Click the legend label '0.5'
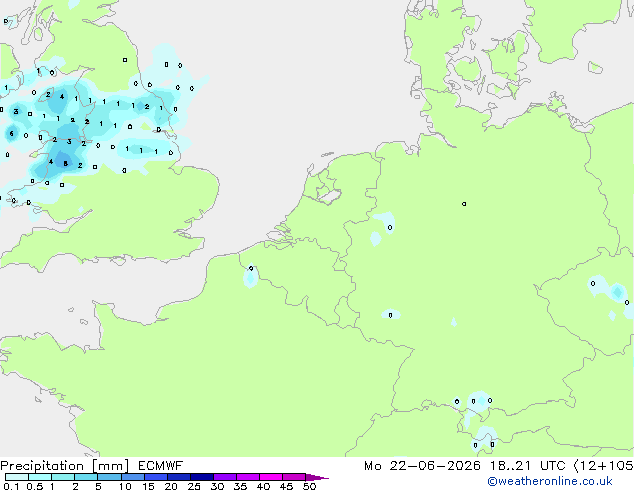Viewport: 634px width, 490px height. tap(35, 486)
